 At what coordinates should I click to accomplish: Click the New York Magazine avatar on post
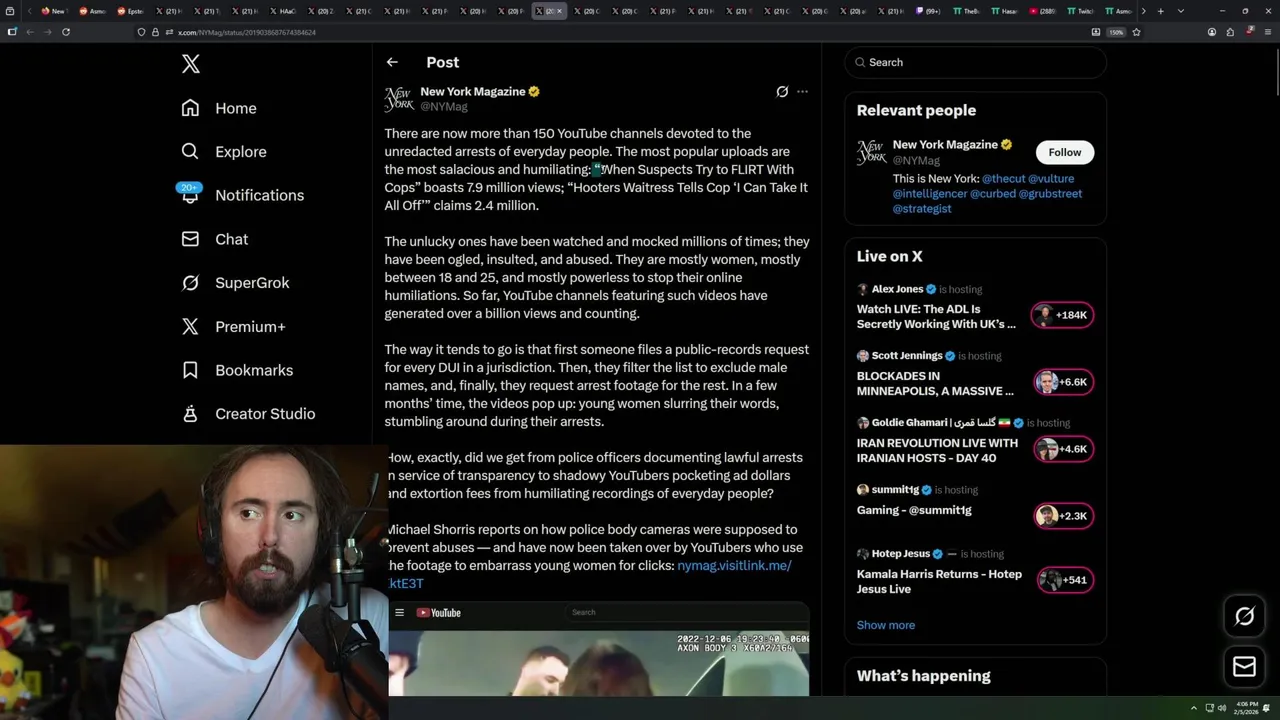click(x=399, y=99)
